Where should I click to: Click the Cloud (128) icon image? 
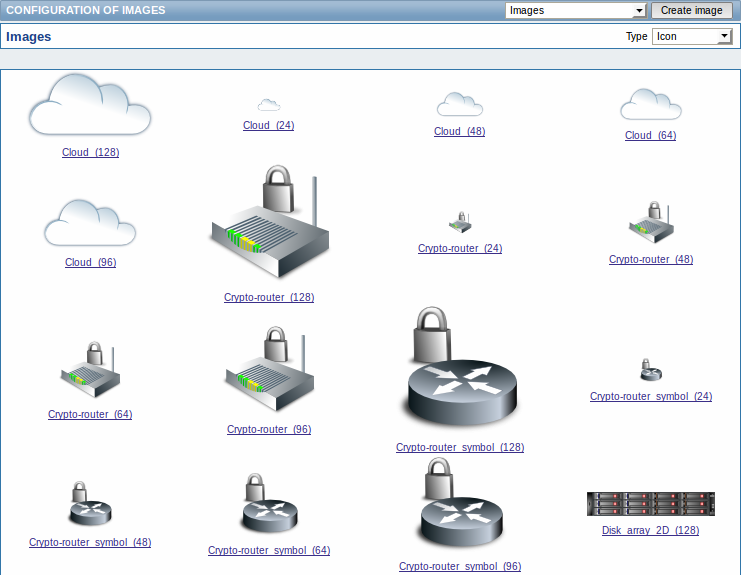click(x=90, y=105)
